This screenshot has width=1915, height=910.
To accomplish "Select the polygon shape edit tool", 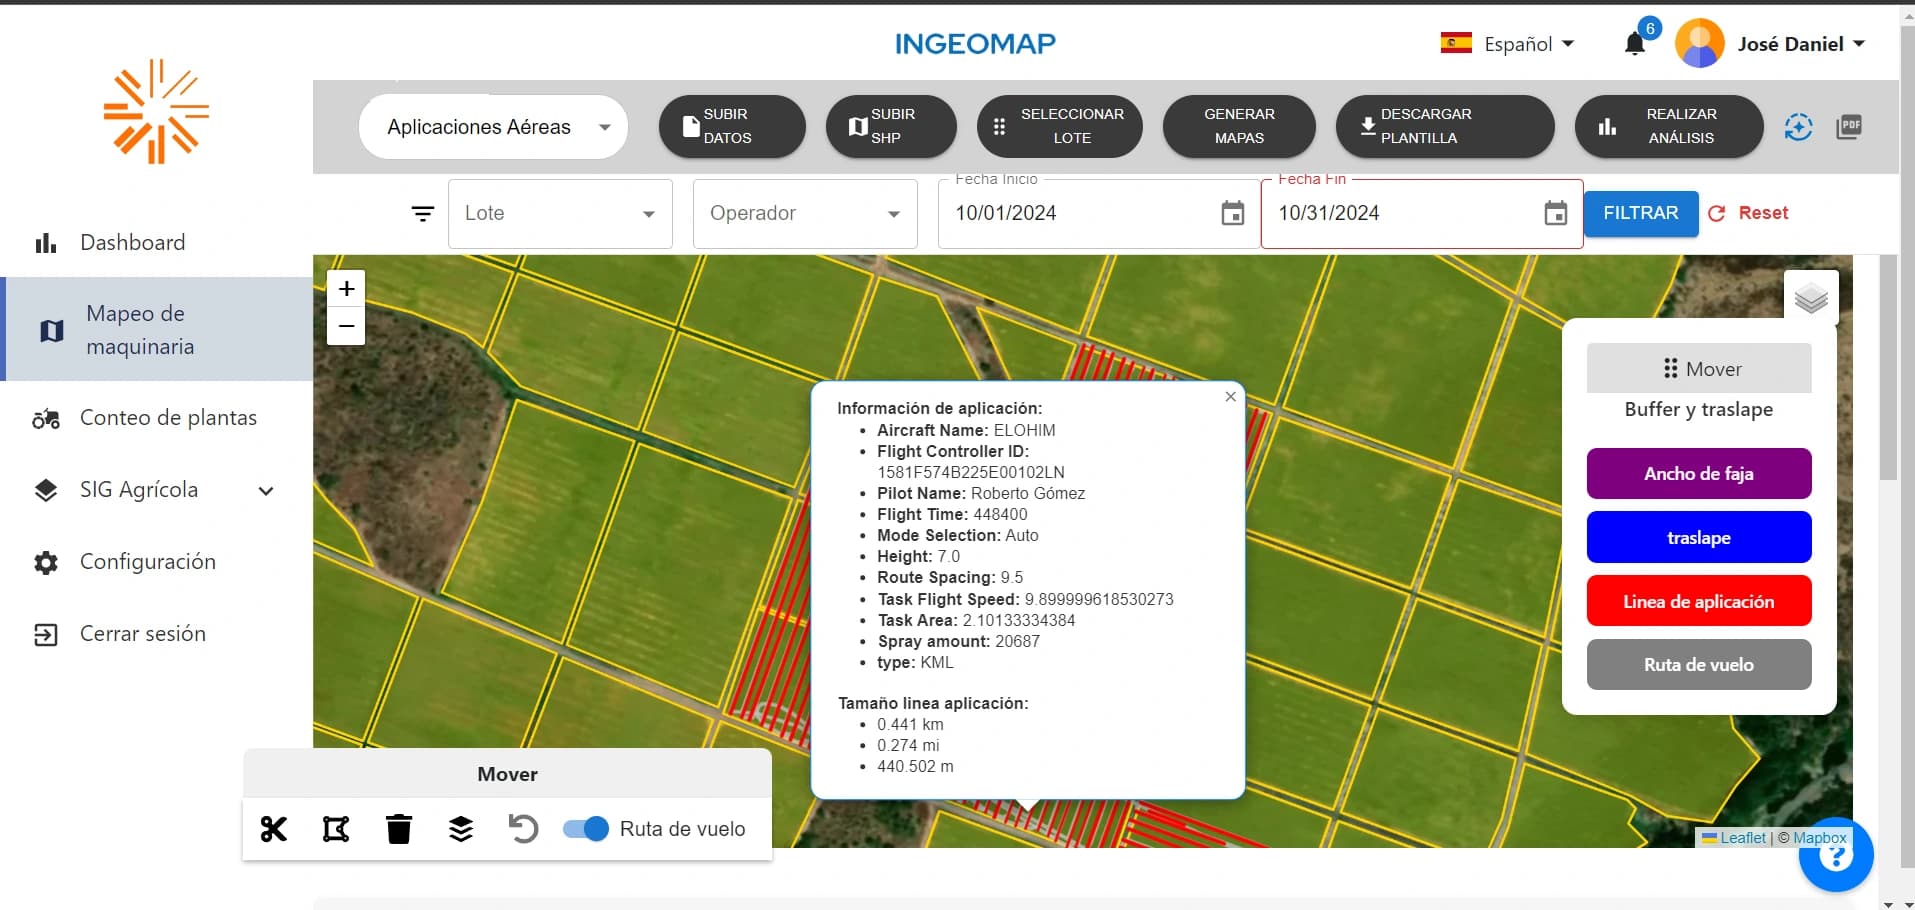I will [x=336, y=829].
